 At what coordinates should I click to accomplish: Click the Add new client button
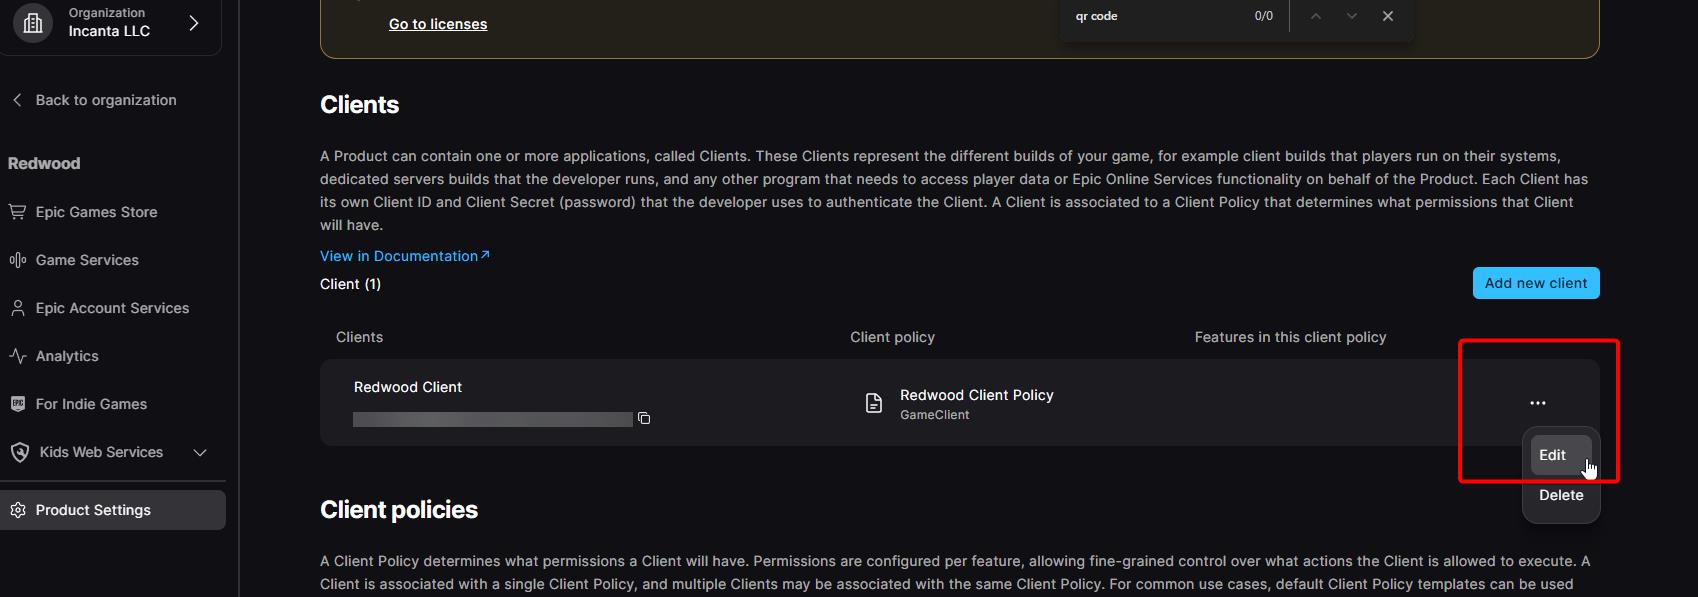pyautogui.click(x=1535, y=283)
